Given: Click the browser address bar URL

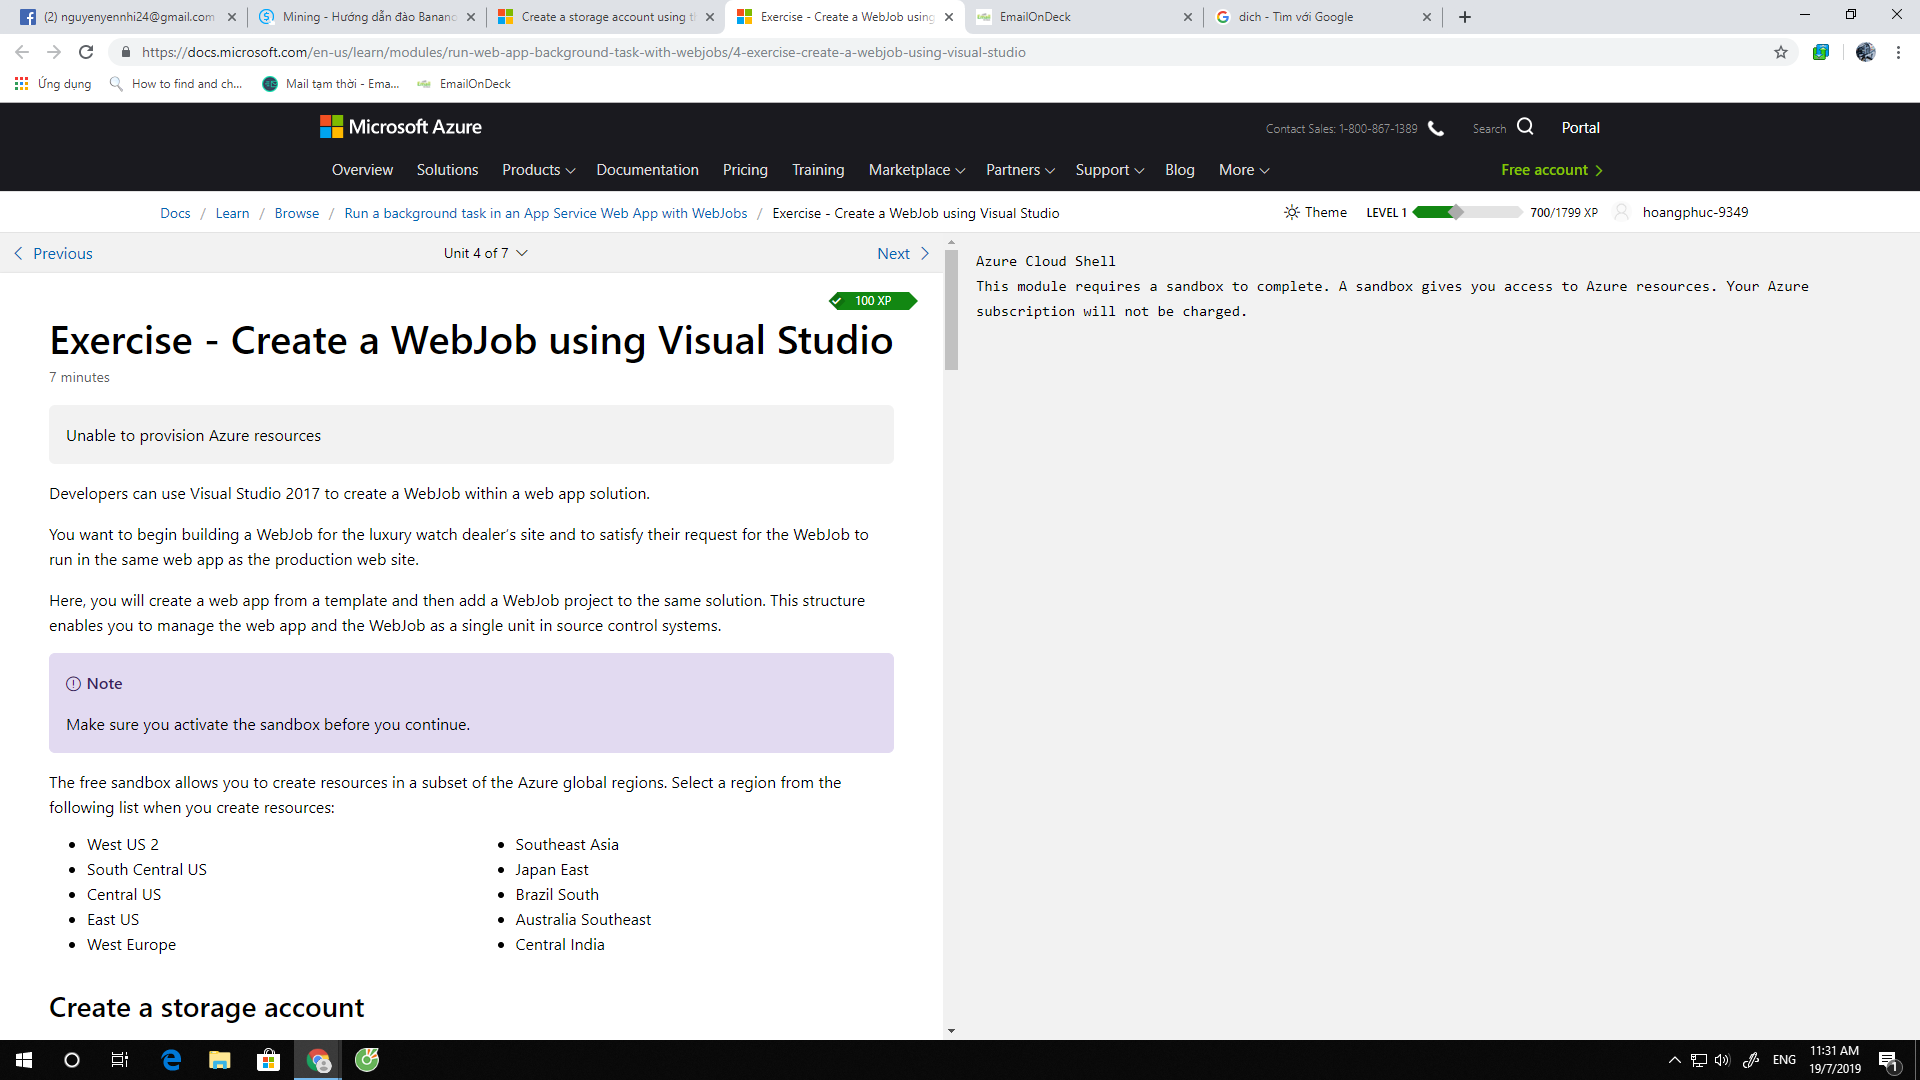Looking at the screenshot, I should (583, 52).
